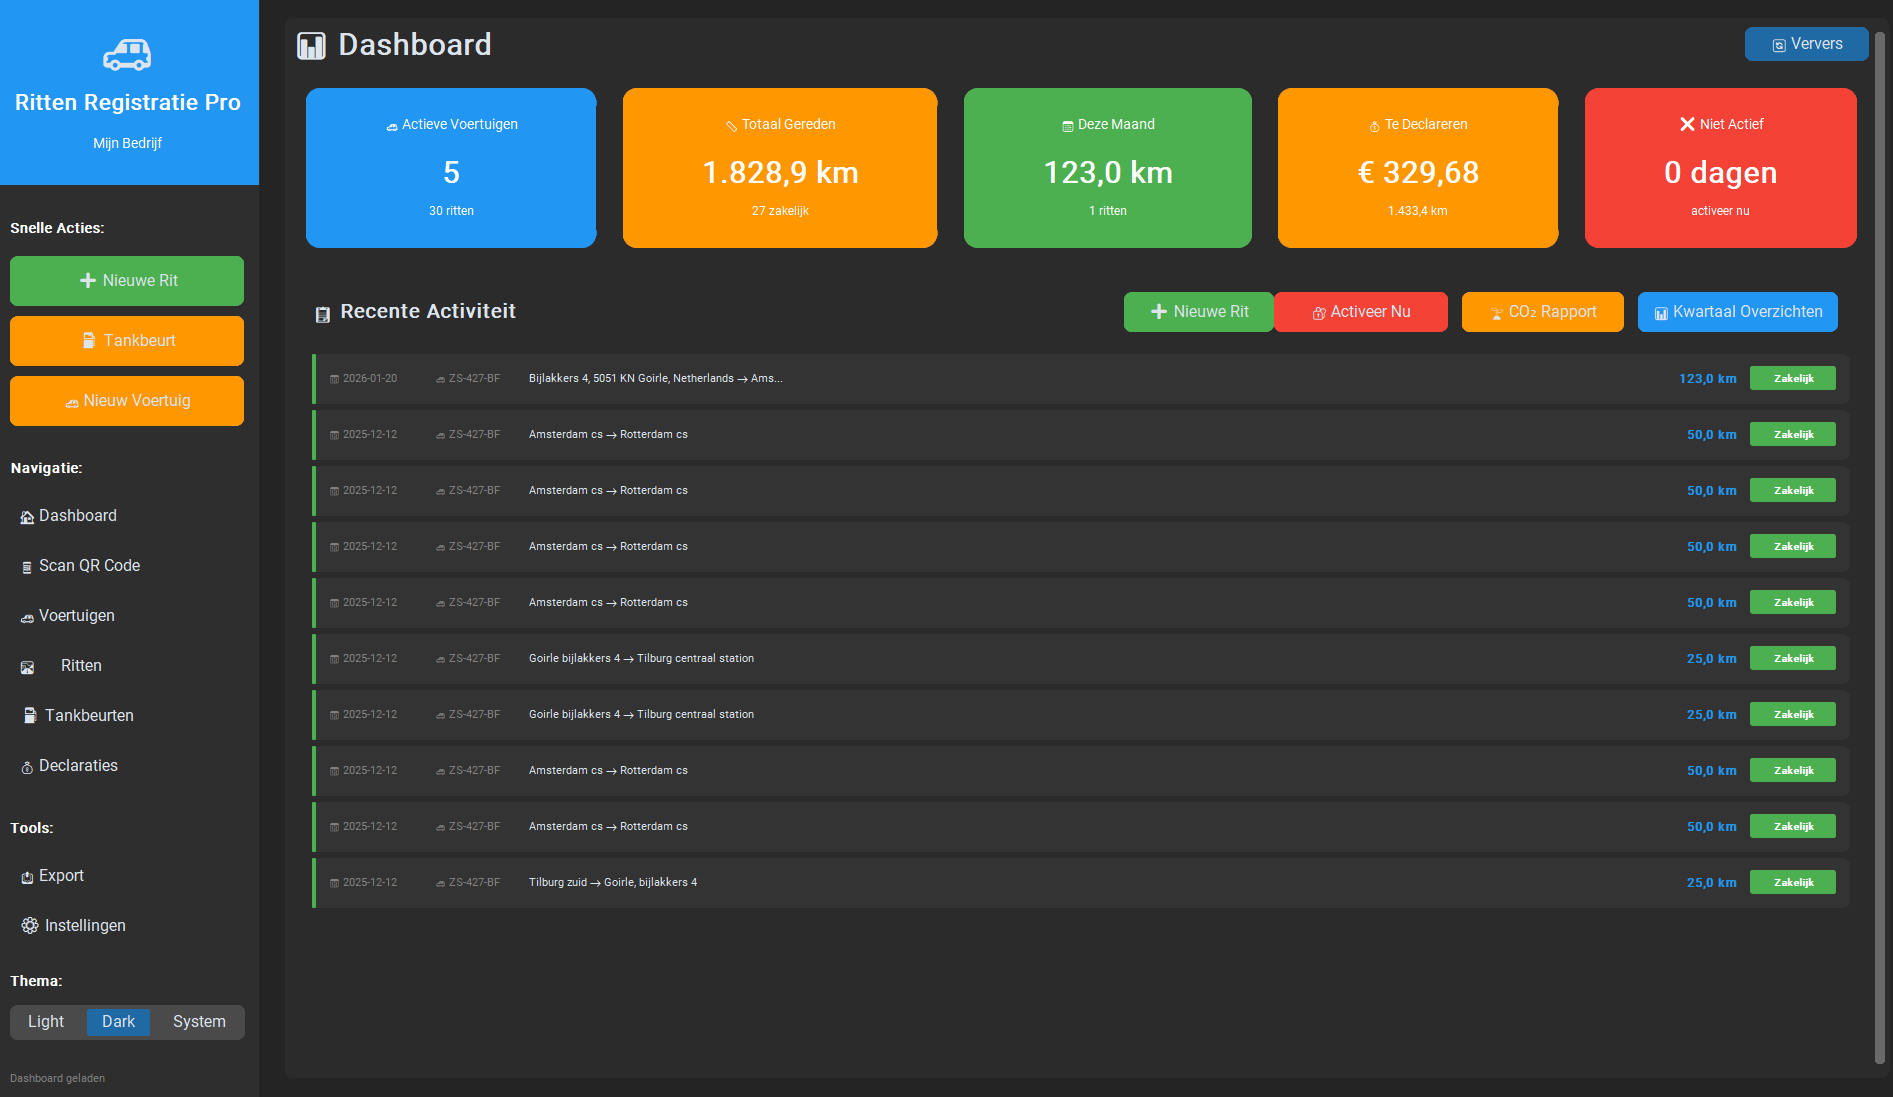Screen dimensions: 1893x1097
Task: Keep Dark theme selected by clicking Dark
Action: pyautogui.click(x=118, y=1022)
